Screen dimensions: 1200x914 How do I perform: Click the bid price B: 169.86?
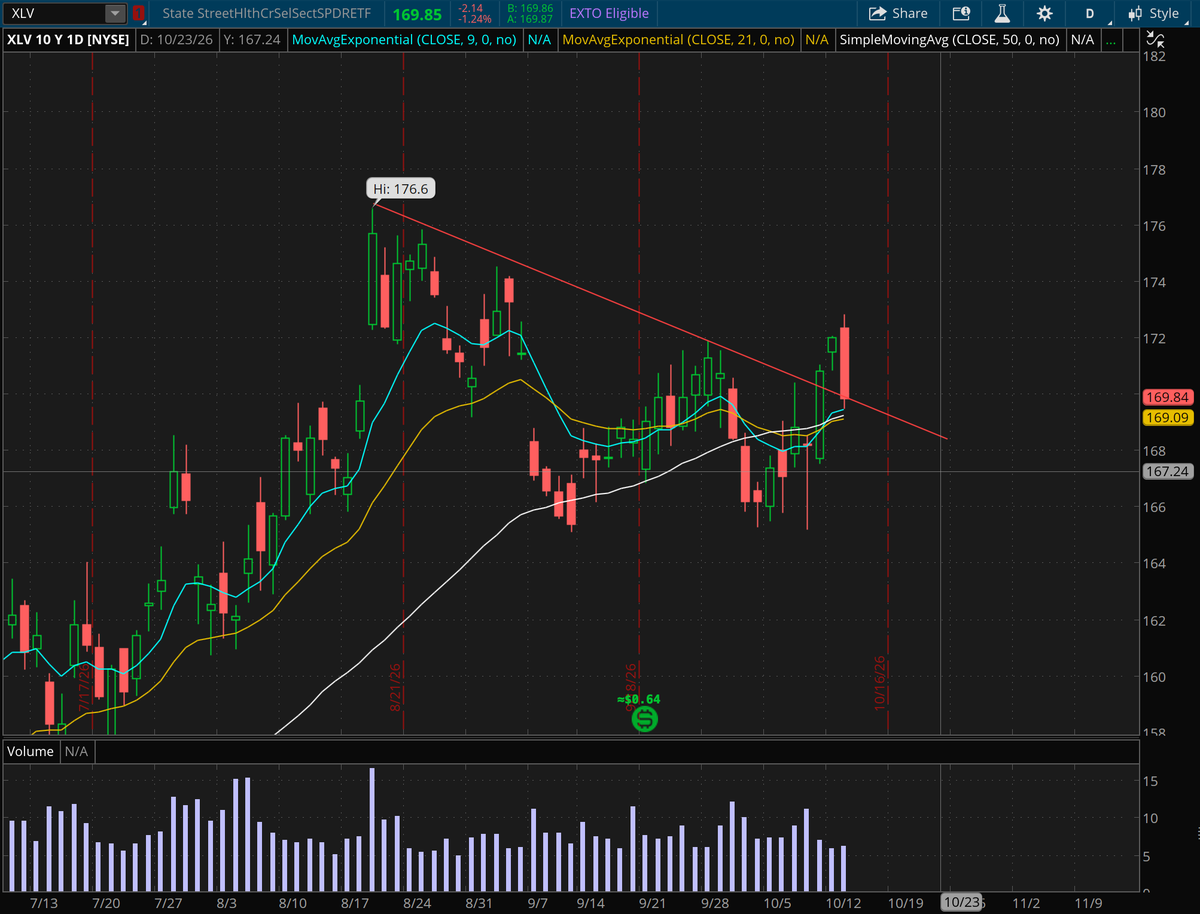coord(529,8)
